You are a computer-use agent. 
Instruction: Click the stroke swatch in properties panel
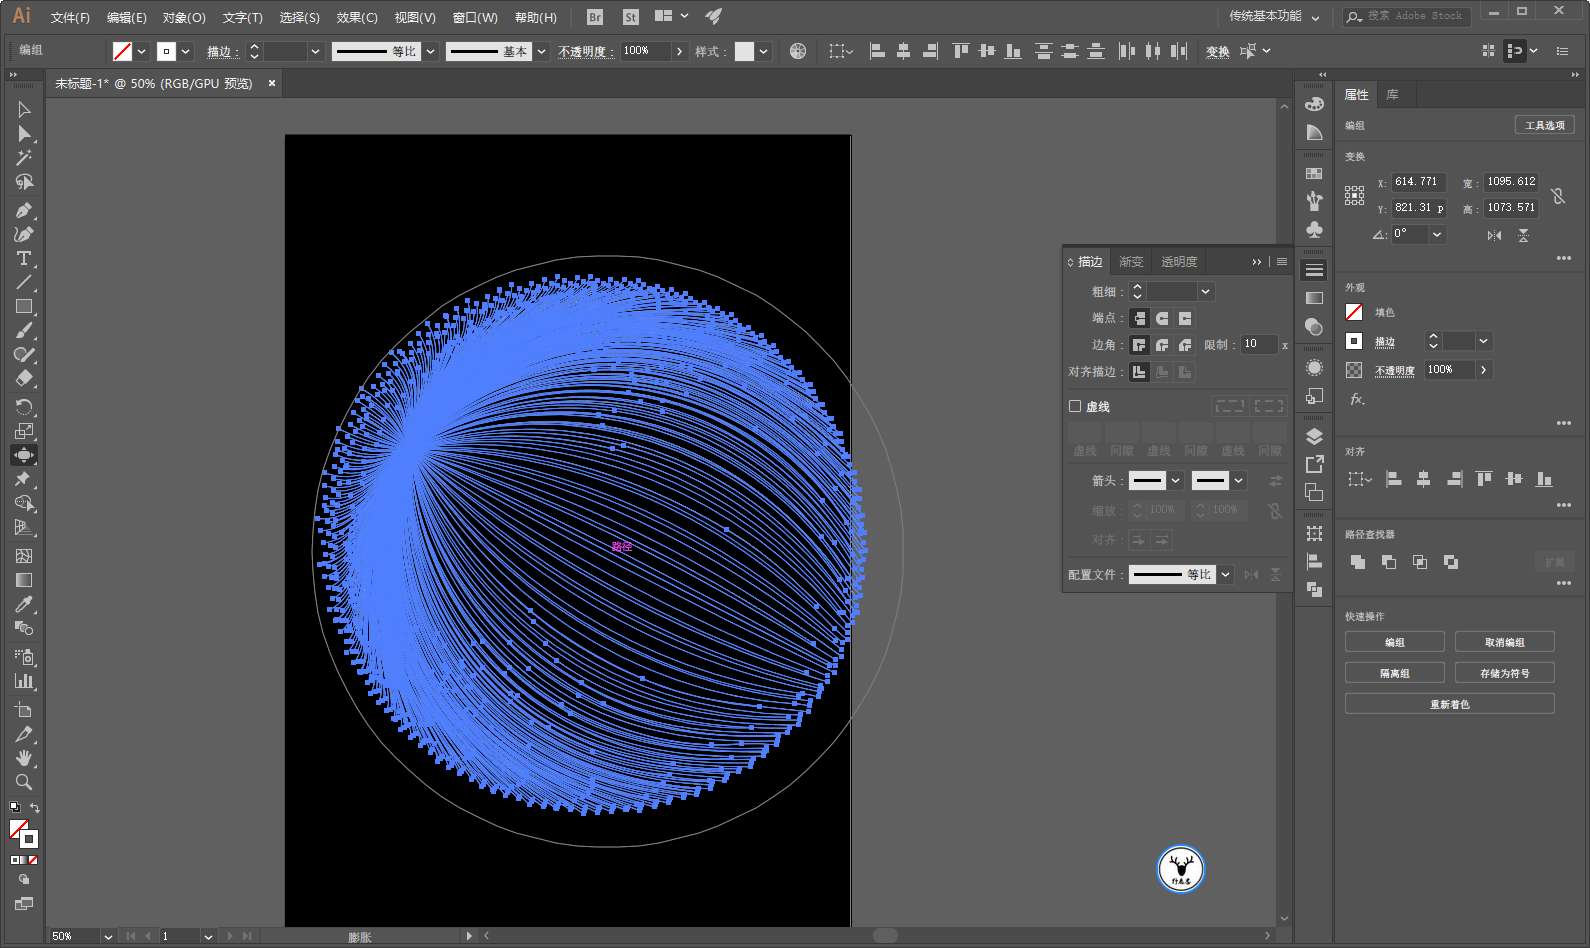[1354, 341]
